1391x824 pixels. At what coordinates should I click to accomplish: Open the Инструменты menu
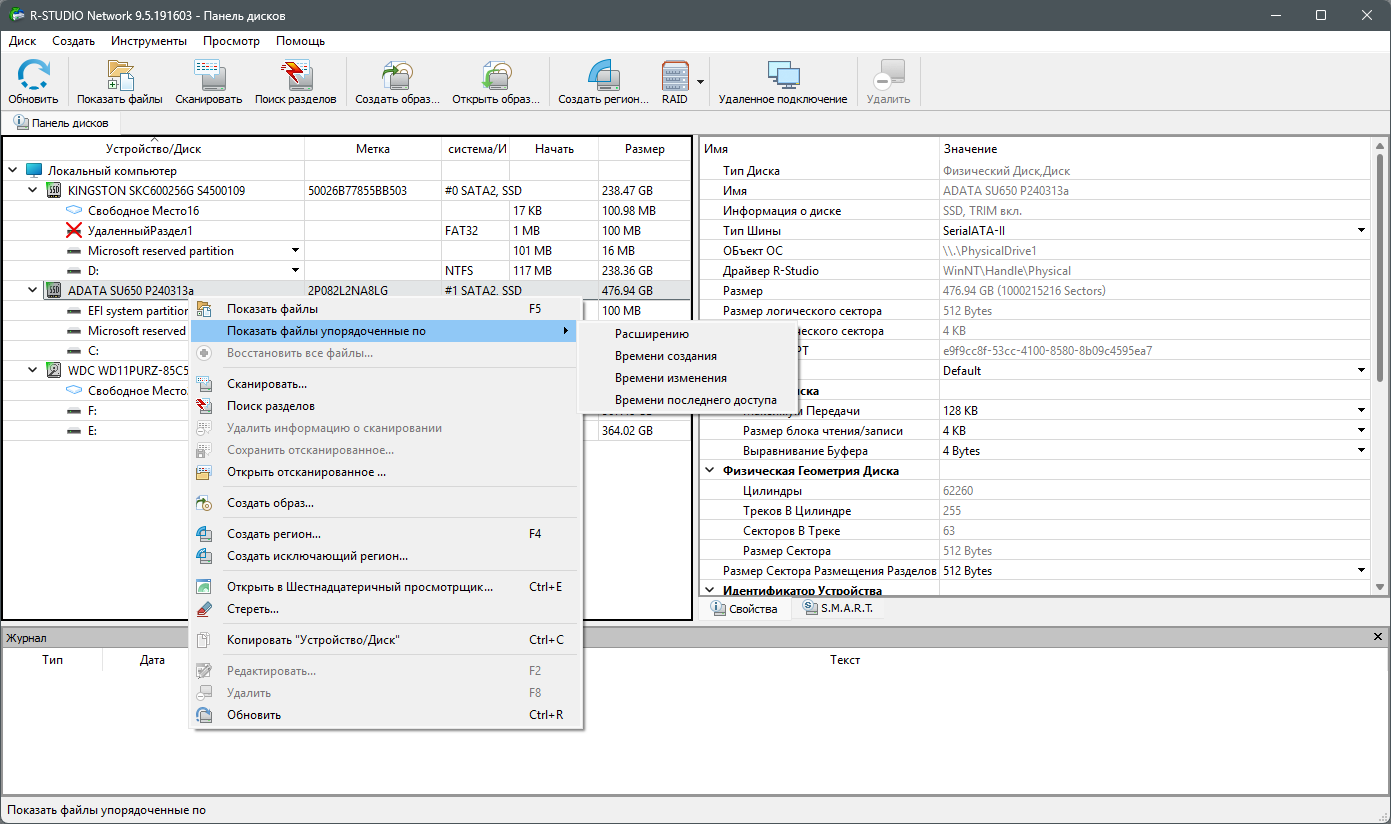pyautogui.click(x=149, y=41)
